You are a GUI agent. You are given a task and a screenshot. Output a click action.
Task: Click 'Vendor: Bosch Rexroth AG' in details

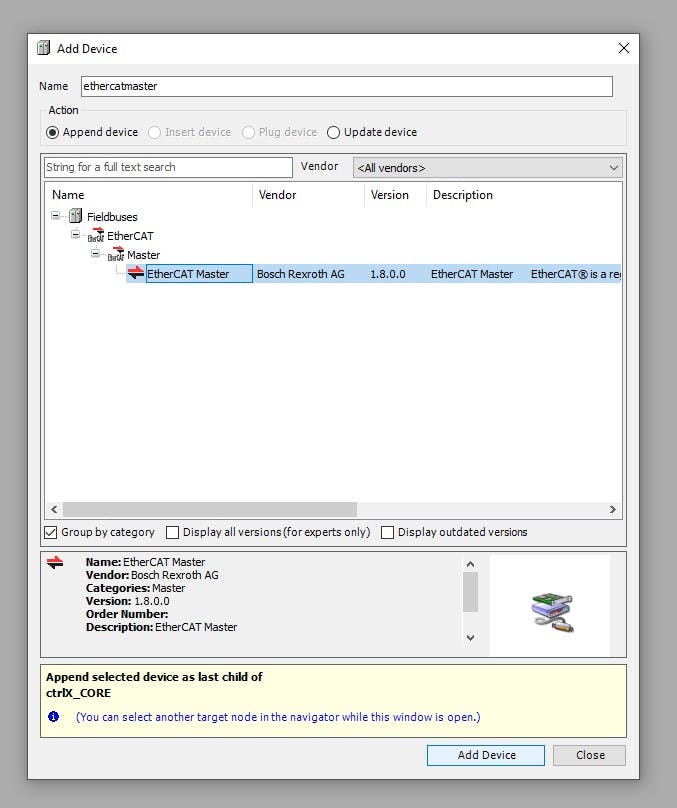(x=152, y=575)
